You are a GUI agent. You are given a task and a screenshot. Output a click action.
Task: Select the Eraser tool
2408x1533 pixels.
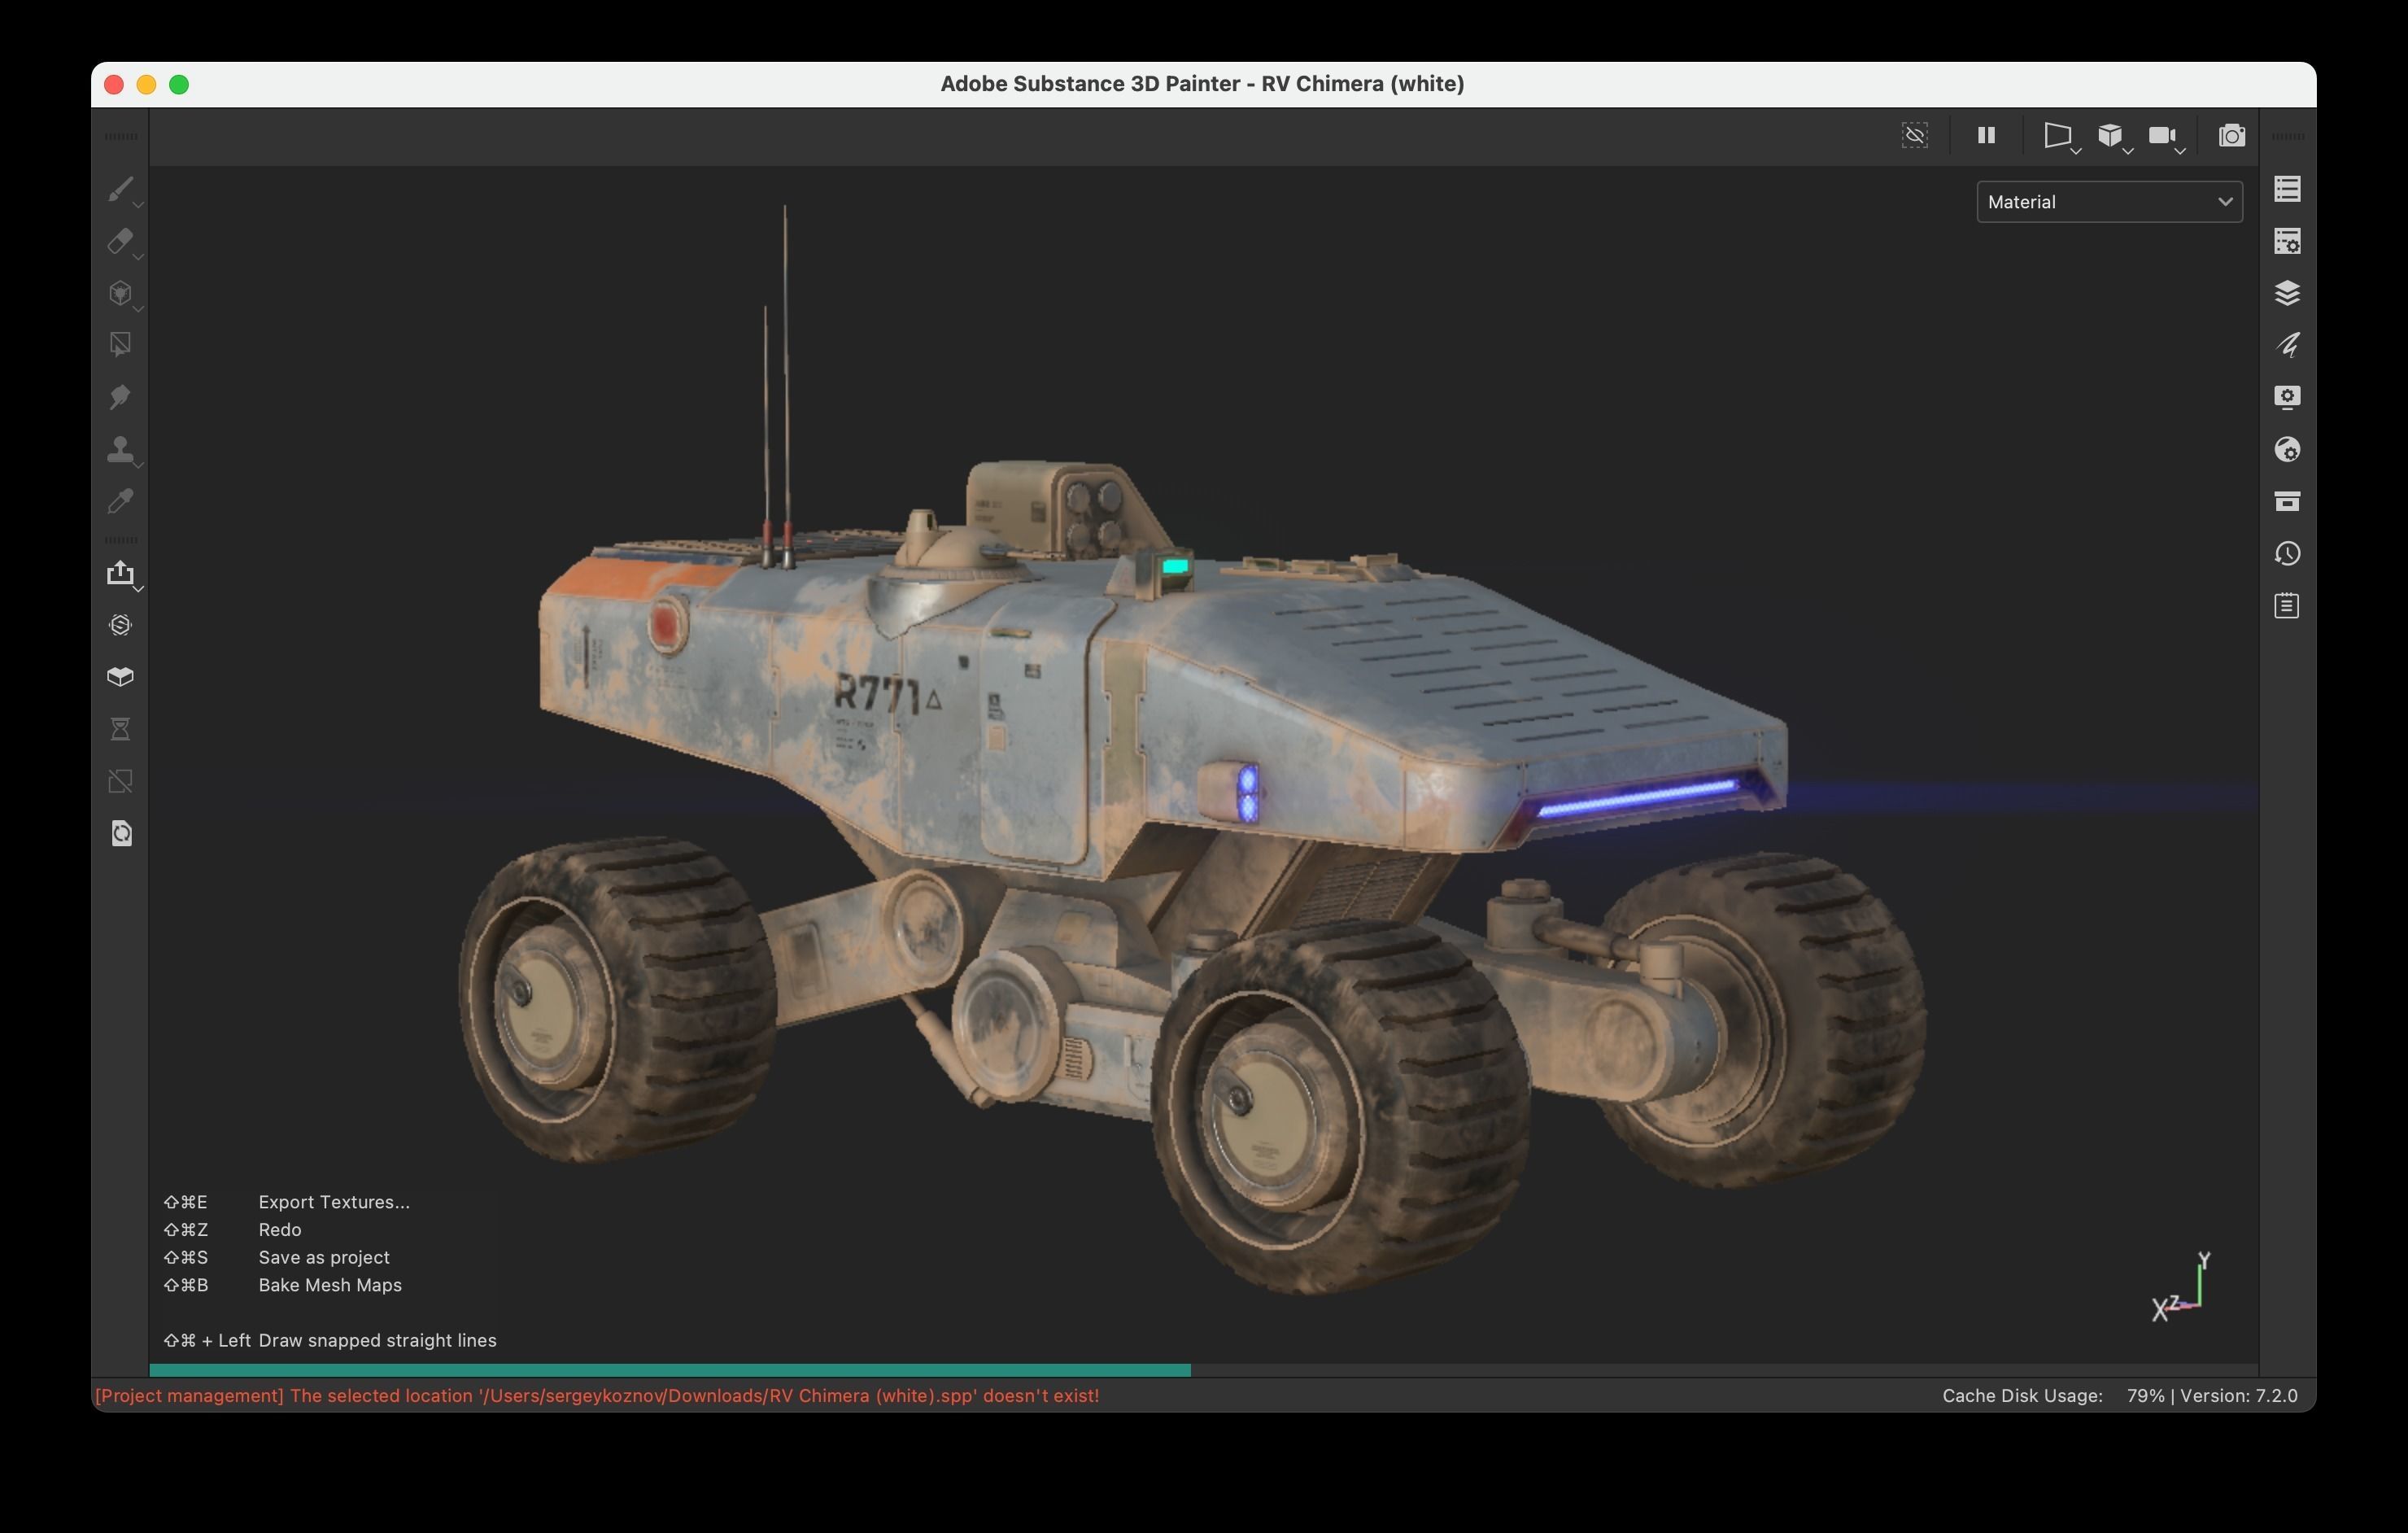click(119, 241)
